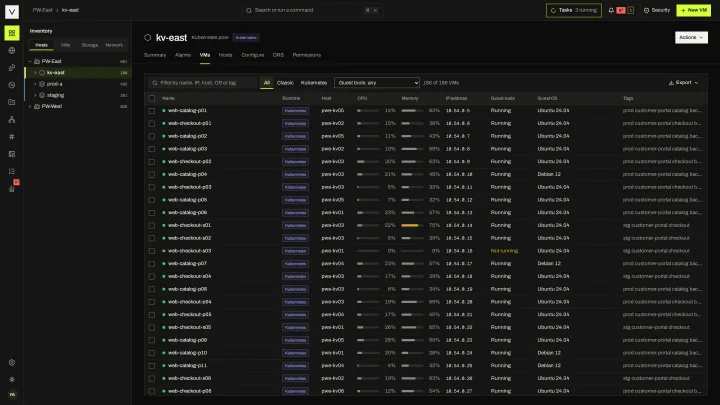Click the status dot of web-checkout-s03
This screenshot has height=405, width=720.
164,251
